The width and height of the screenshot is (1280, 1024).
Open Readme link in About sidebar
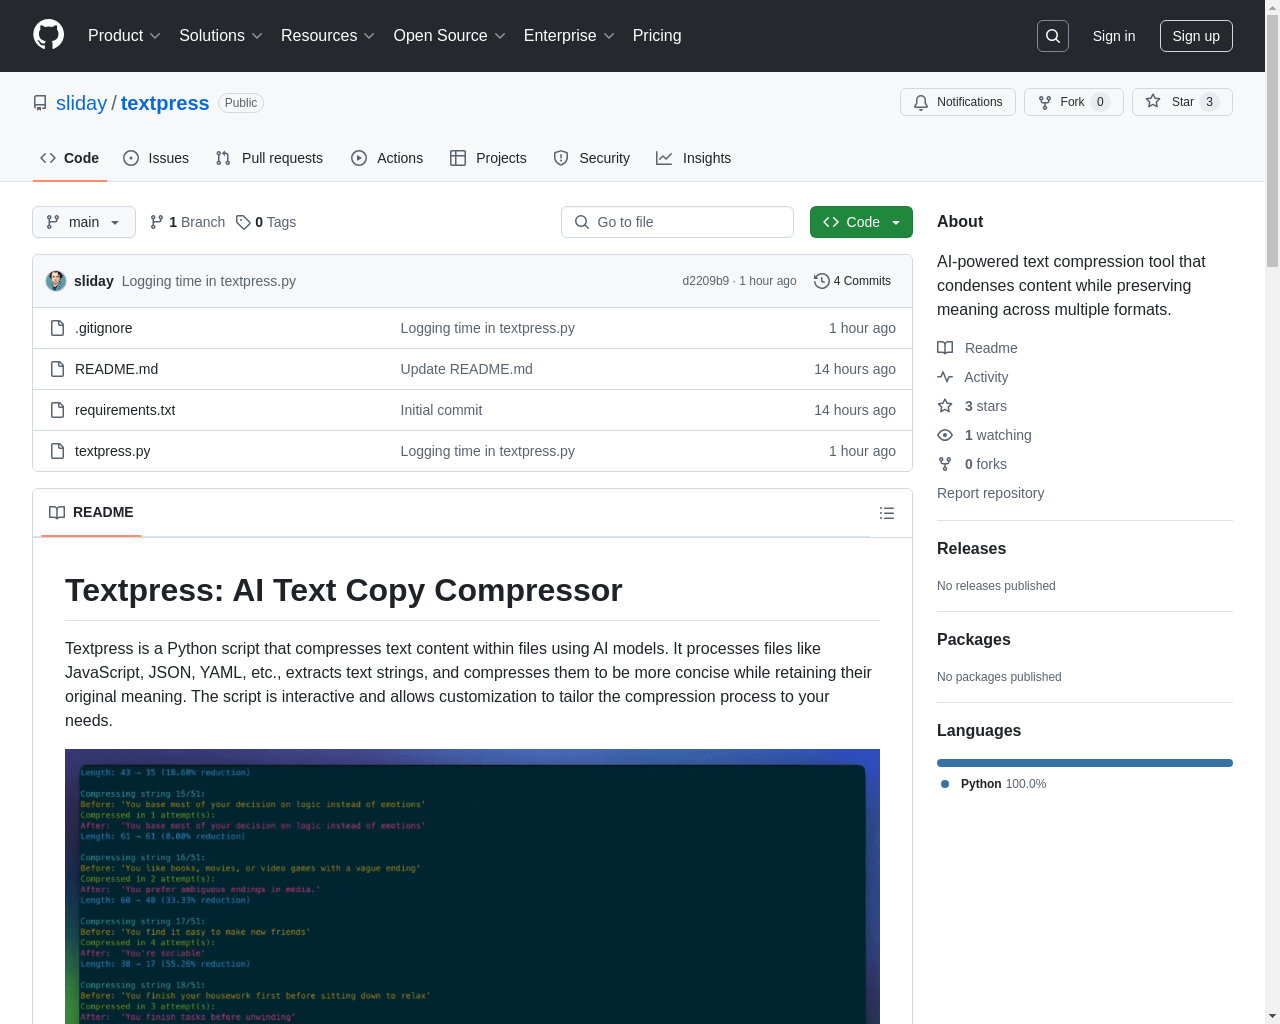[x=977, y=348]
